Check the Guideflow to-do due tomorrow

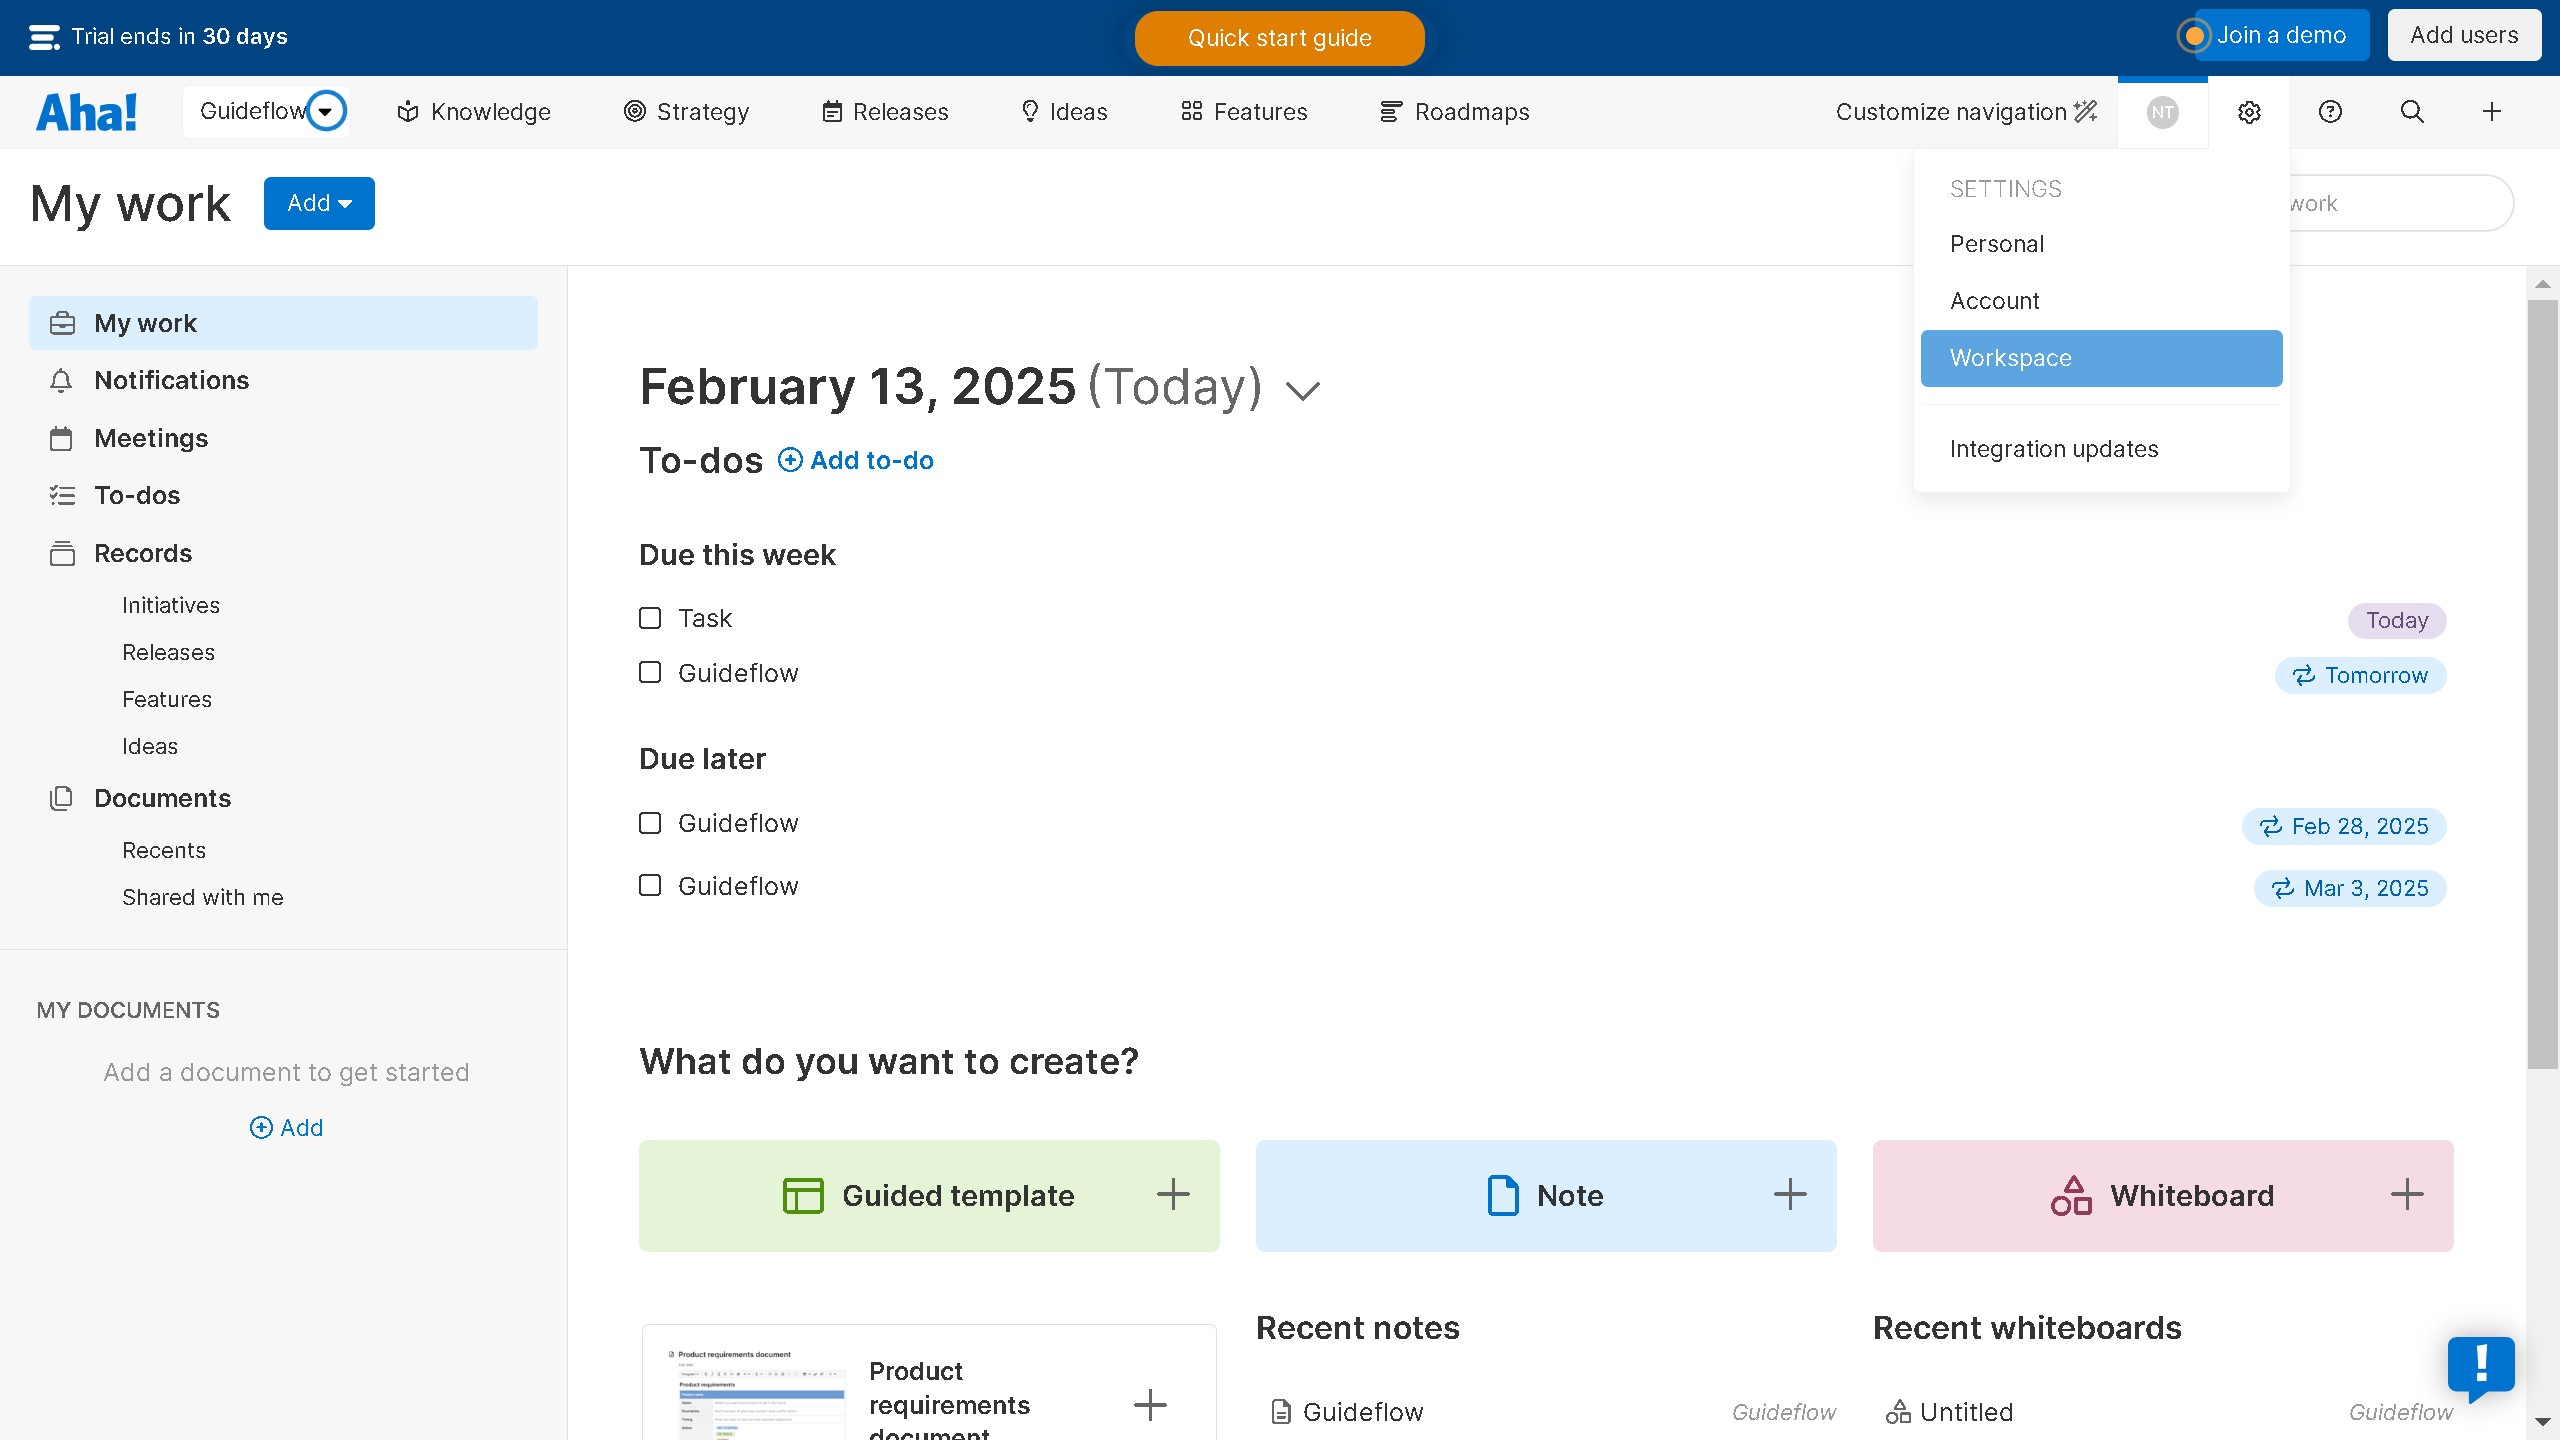[x=650, y=673]
